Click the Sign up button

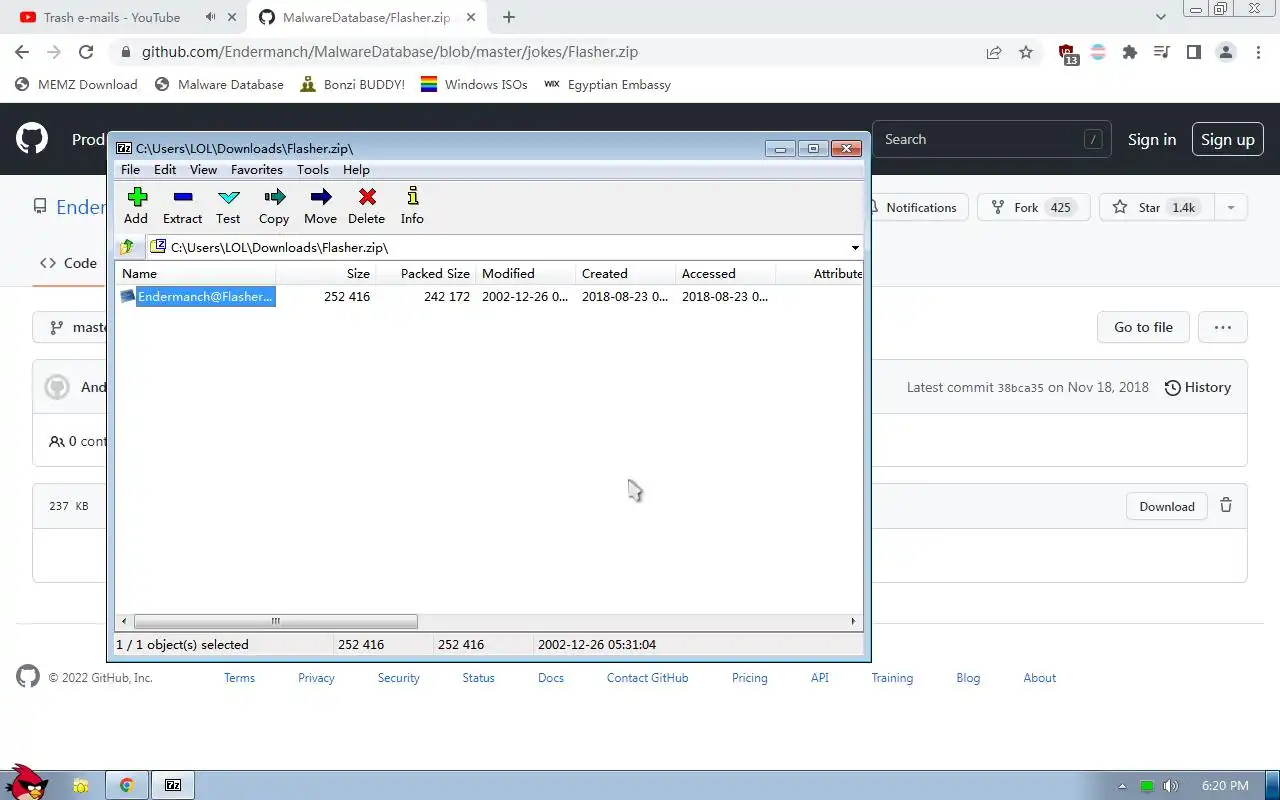tap(1228, 139)
